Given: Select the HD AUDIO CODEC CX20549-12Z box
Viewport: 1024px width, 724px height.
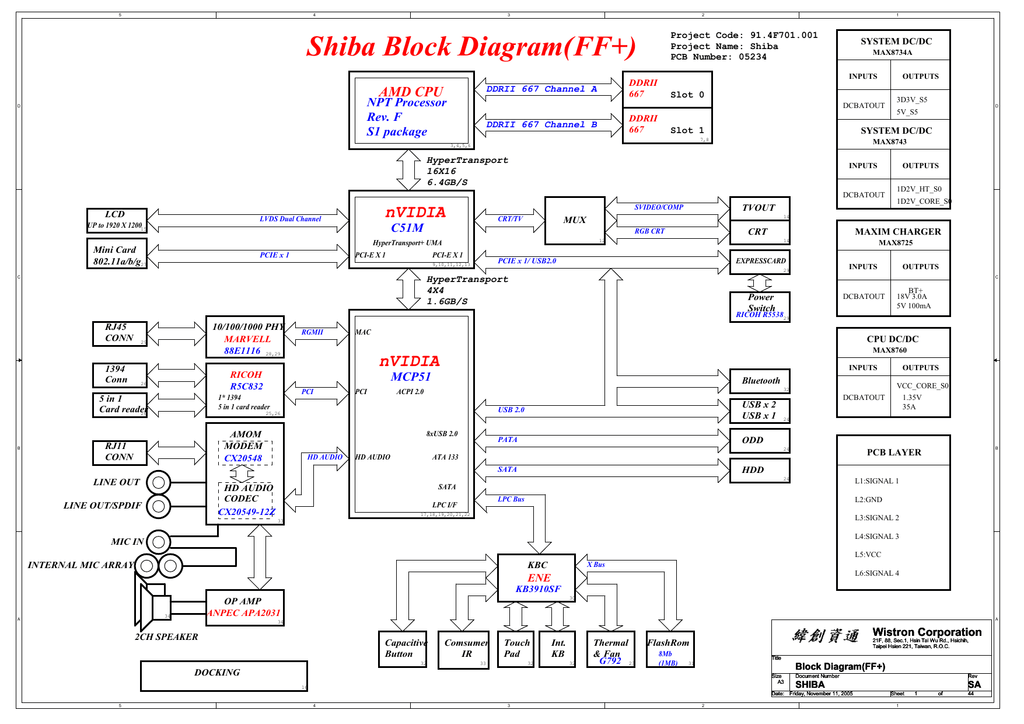Looking at the screenshot, I should (x=245, y=500).
